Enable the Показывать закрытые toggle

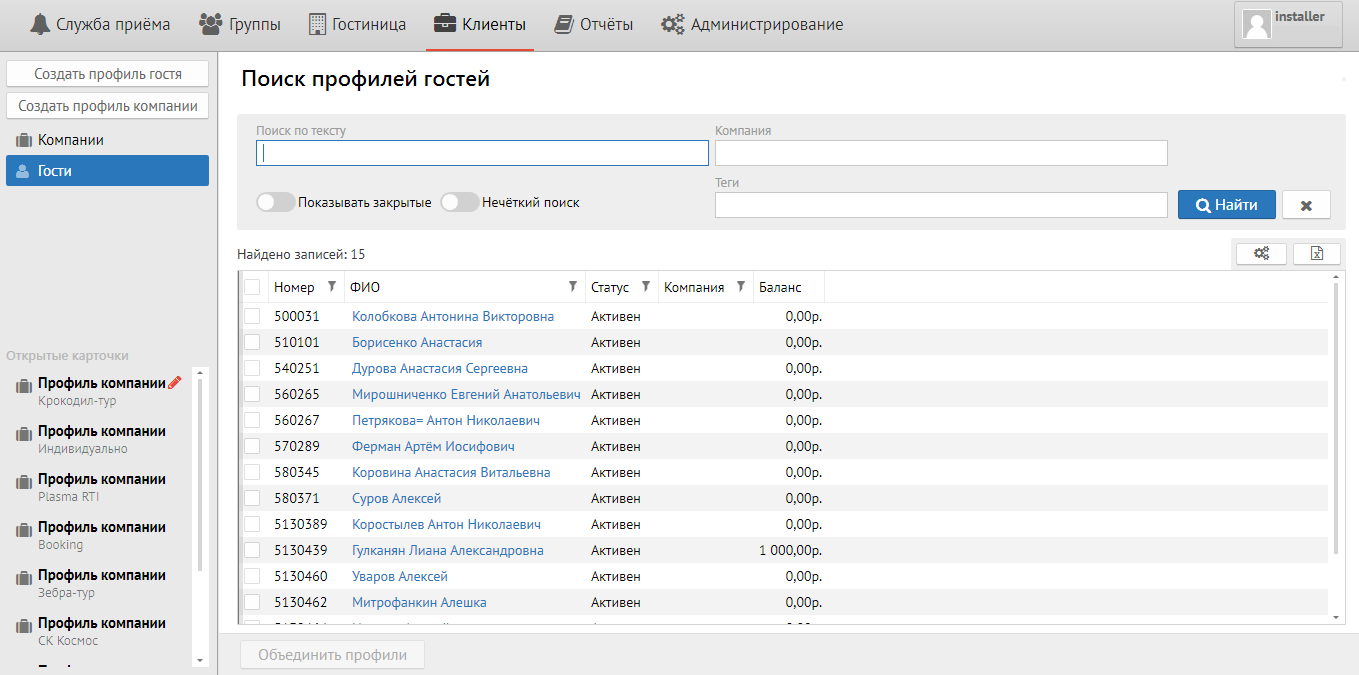pyautogui.click(x=276, y=202)
